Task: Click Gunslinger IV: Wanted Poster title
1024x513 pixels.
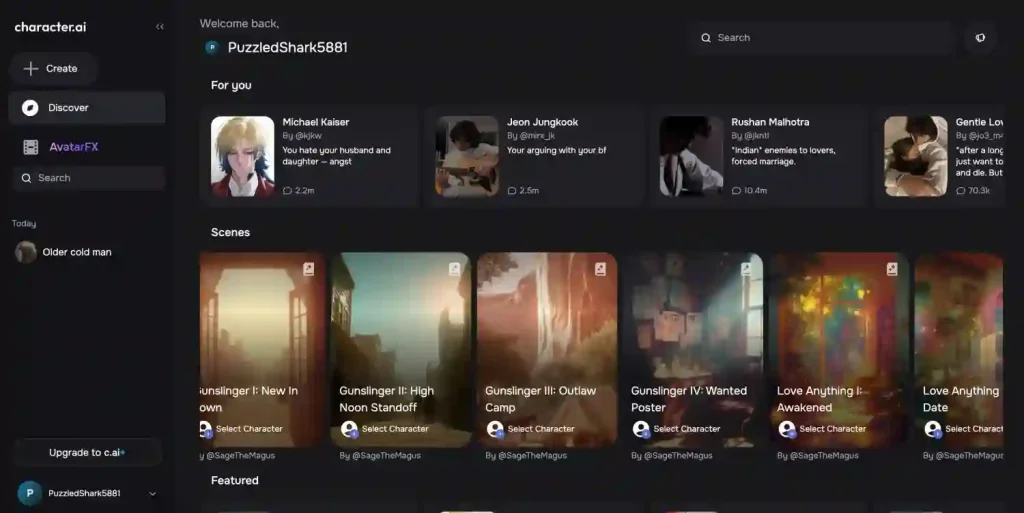Action: pyautogui.click(x=688, y=399)
